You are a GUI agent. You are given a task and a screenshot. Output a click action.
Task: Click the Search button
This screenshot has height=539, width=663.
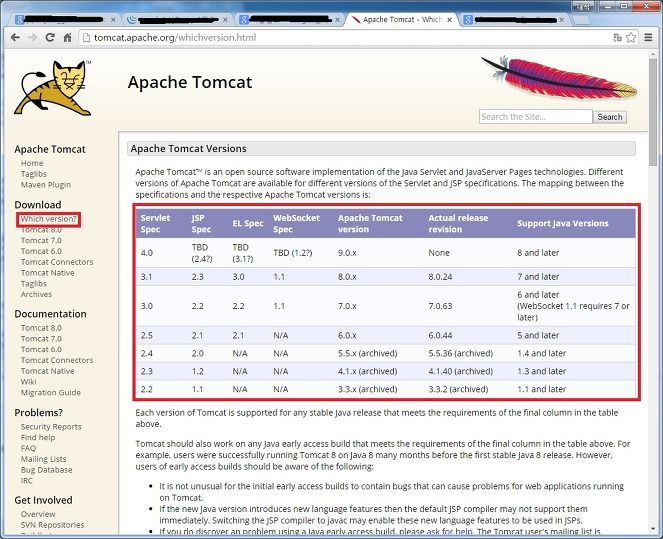tap(610, 117)
